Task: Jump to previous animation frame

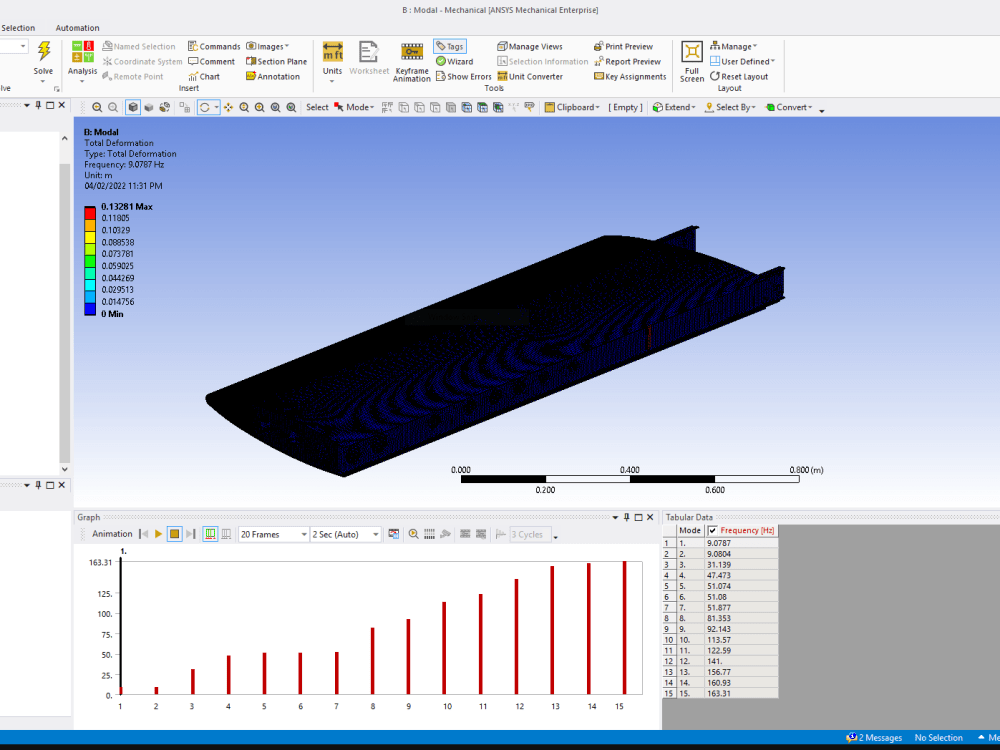Action: [143, 534]
